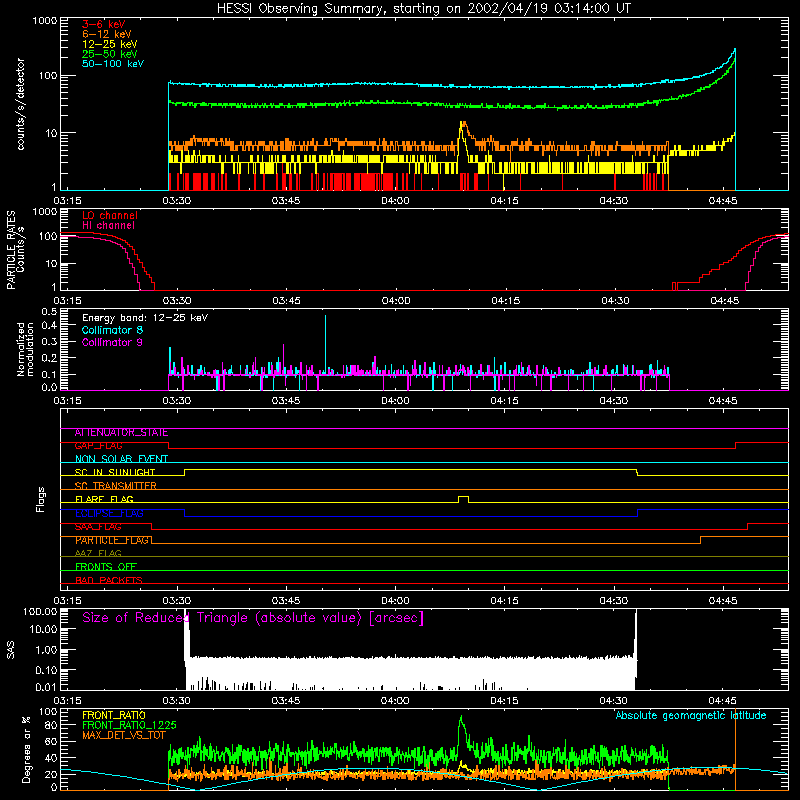
Task: Click the FLARE_FLAG label
Action: (x=104, y=499)
